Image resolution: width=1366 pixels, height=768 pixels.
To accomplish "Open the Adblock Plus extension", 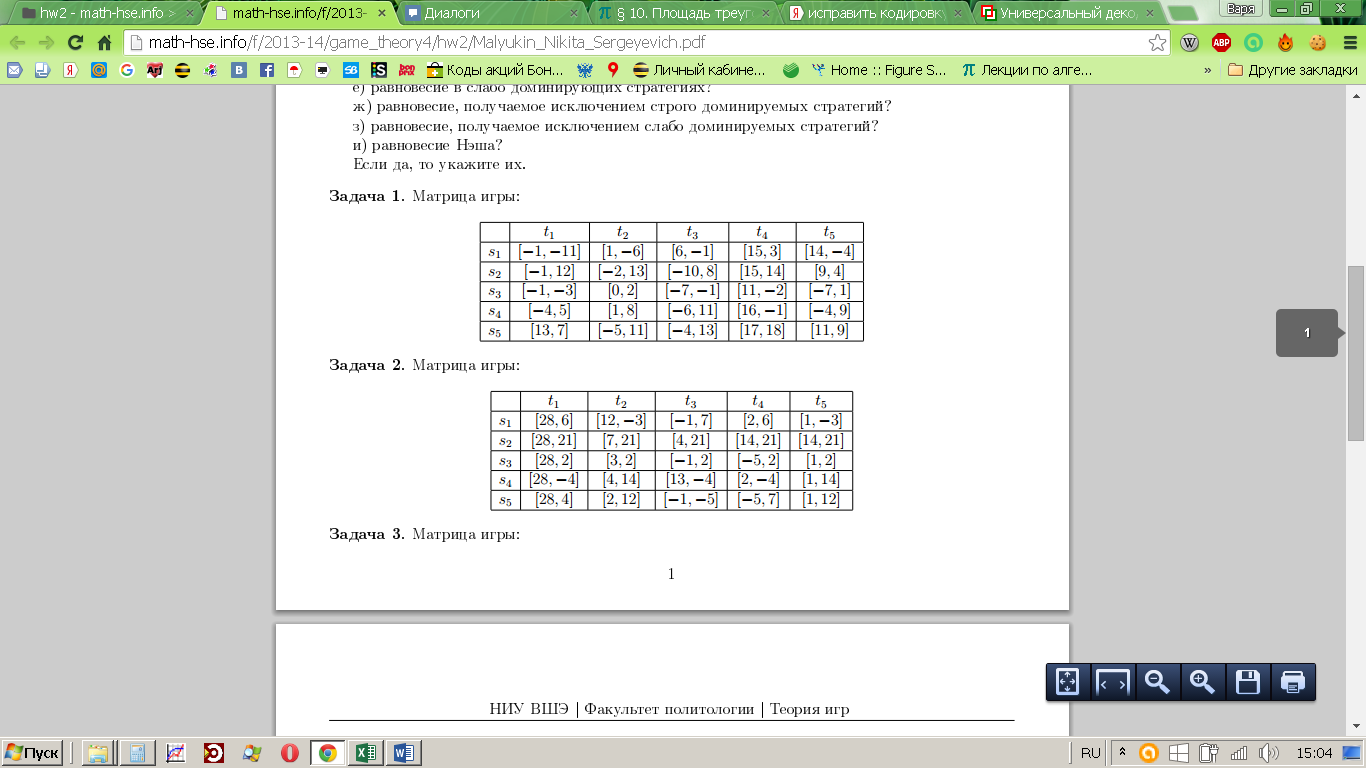I will [x=1221, y=43].
